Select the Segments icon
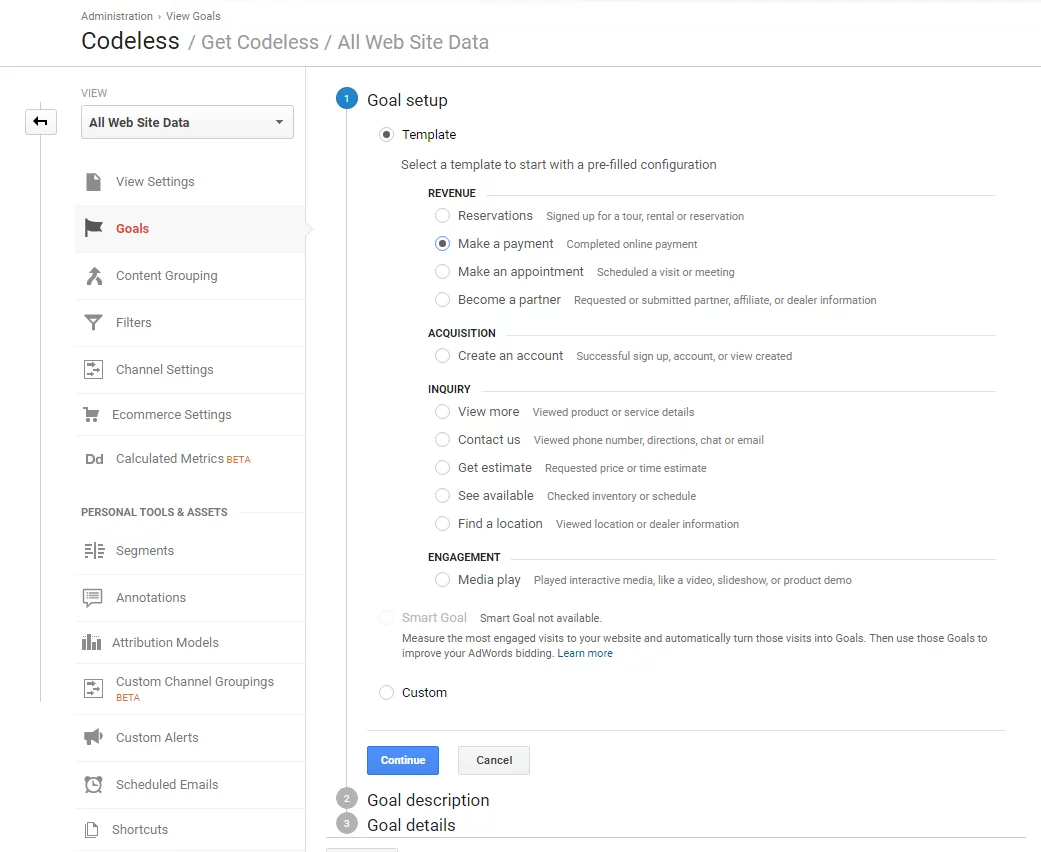Image resolution: width=1041 pixels, height=852 pixels. pyautogui.click(x=93, y=550)
